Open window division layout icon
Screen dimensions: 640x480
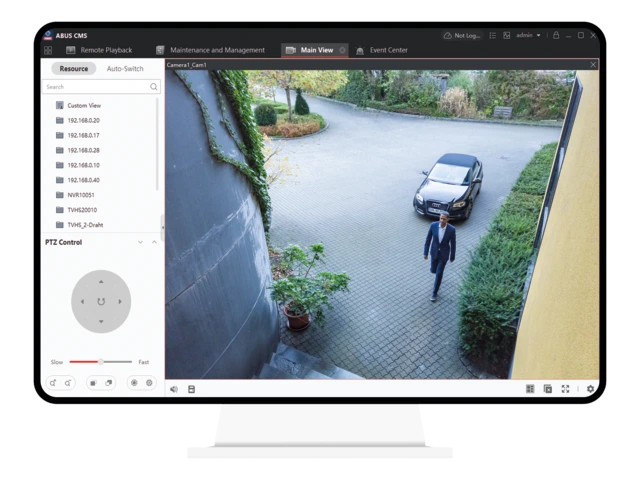530,389
